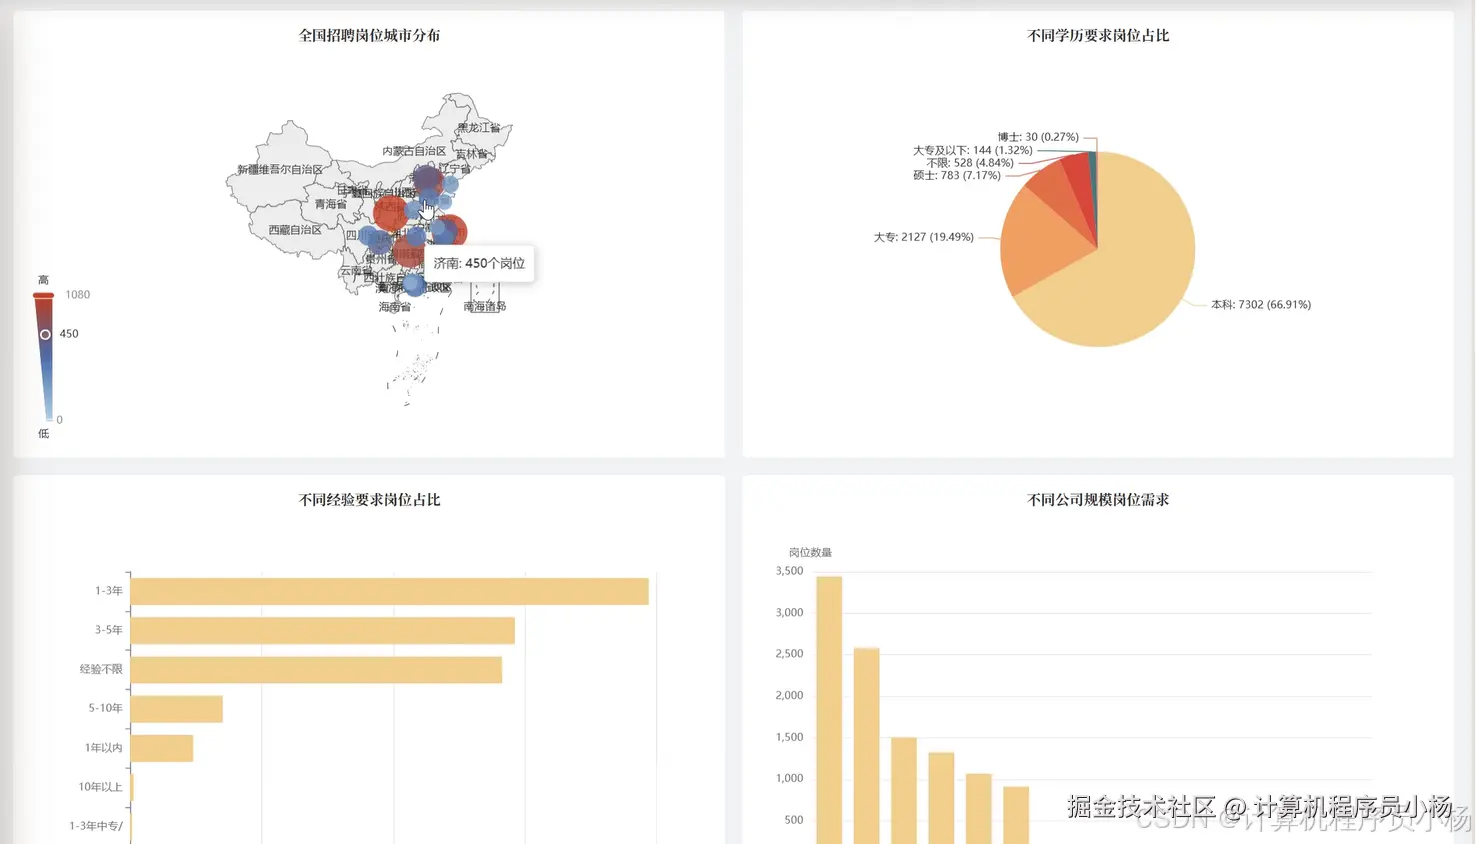Viewport: 1476px width, 844px height.
Task: Click the chart title 不同公司规模岗位需求
Action: coord(1098,499)
